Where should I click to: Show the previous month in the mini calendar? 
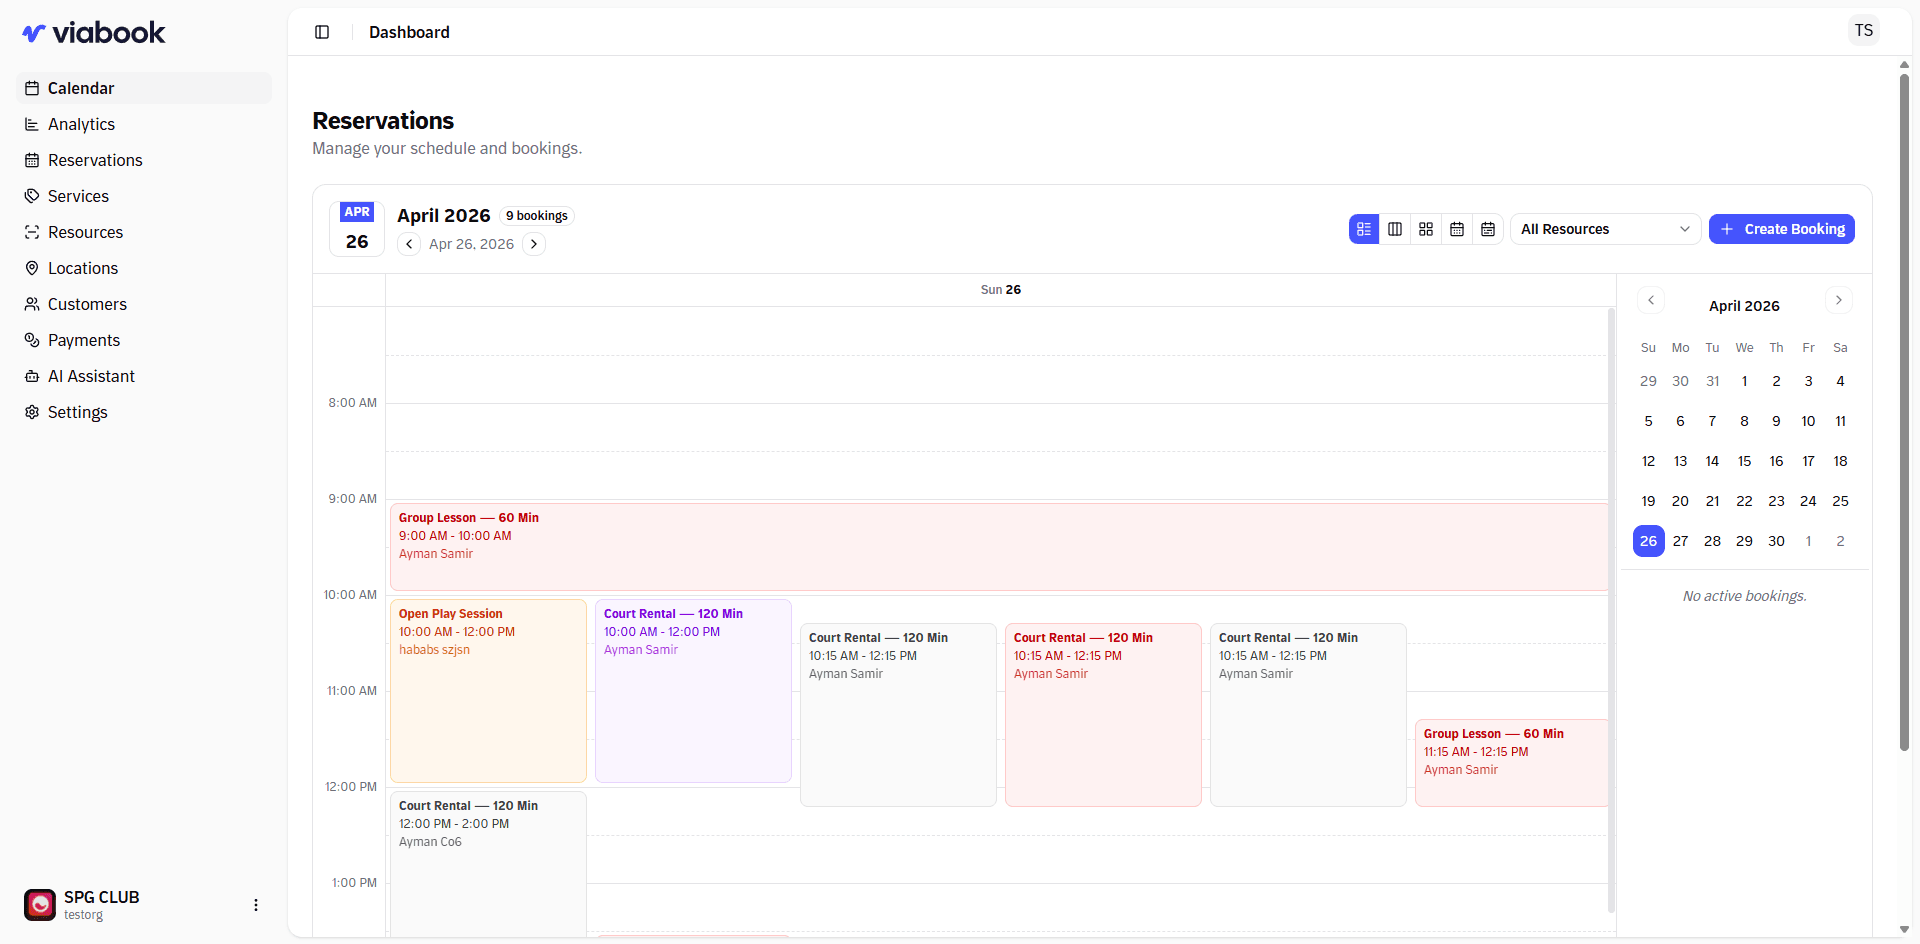pyautogui.click(x=1651, y=300)
